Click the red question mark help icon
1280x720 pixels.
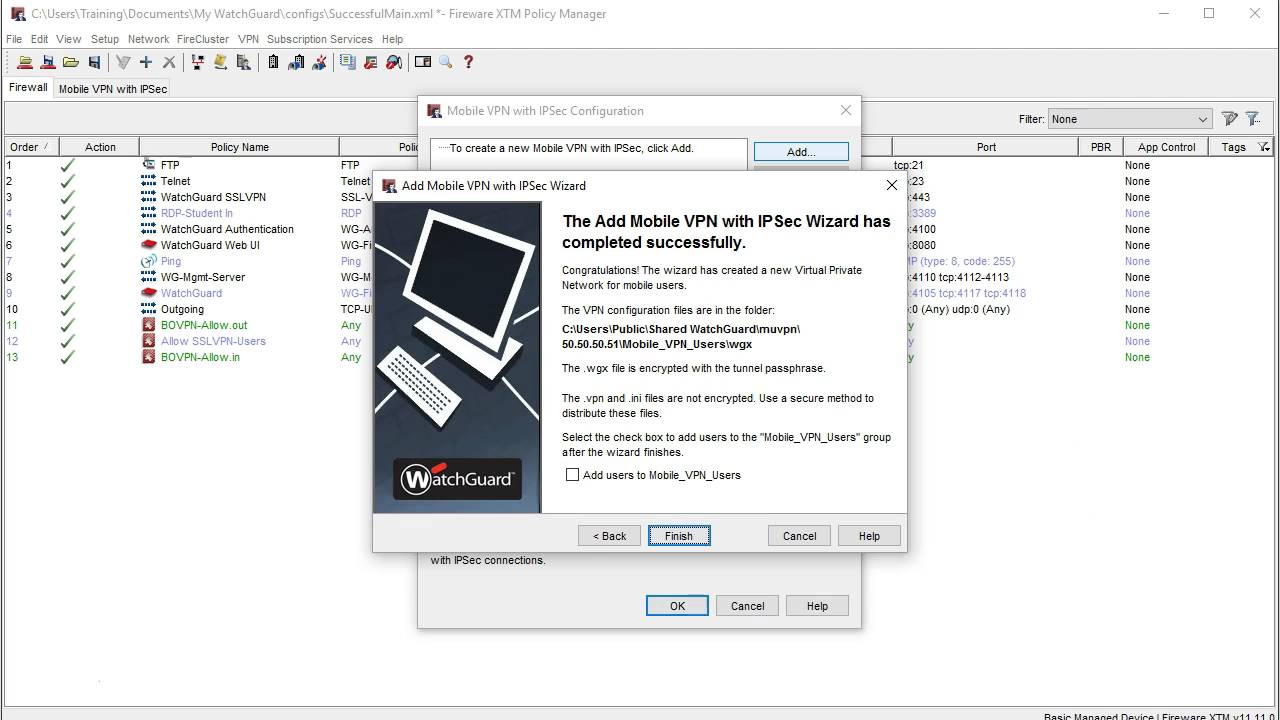468,62
